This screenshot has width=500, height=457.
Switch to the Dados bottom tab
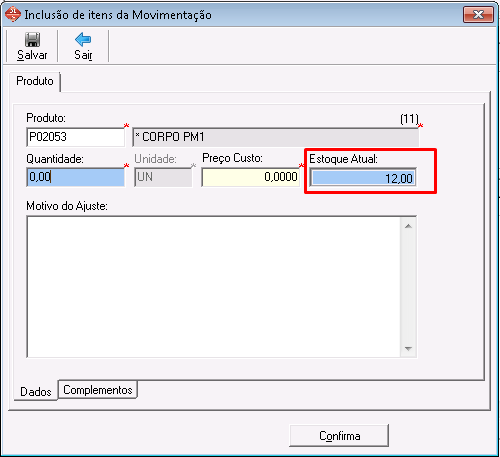pos(36,391)
